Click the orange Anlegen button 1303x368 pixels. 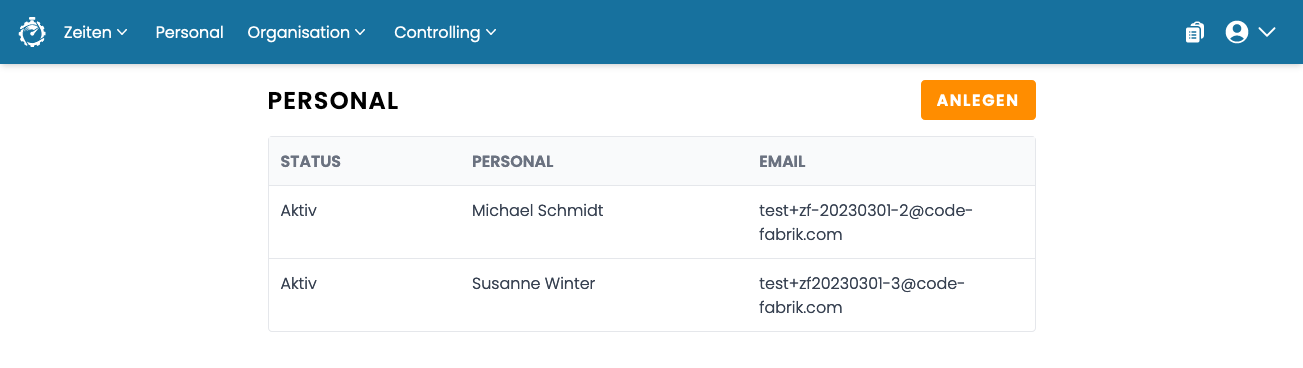978,100
